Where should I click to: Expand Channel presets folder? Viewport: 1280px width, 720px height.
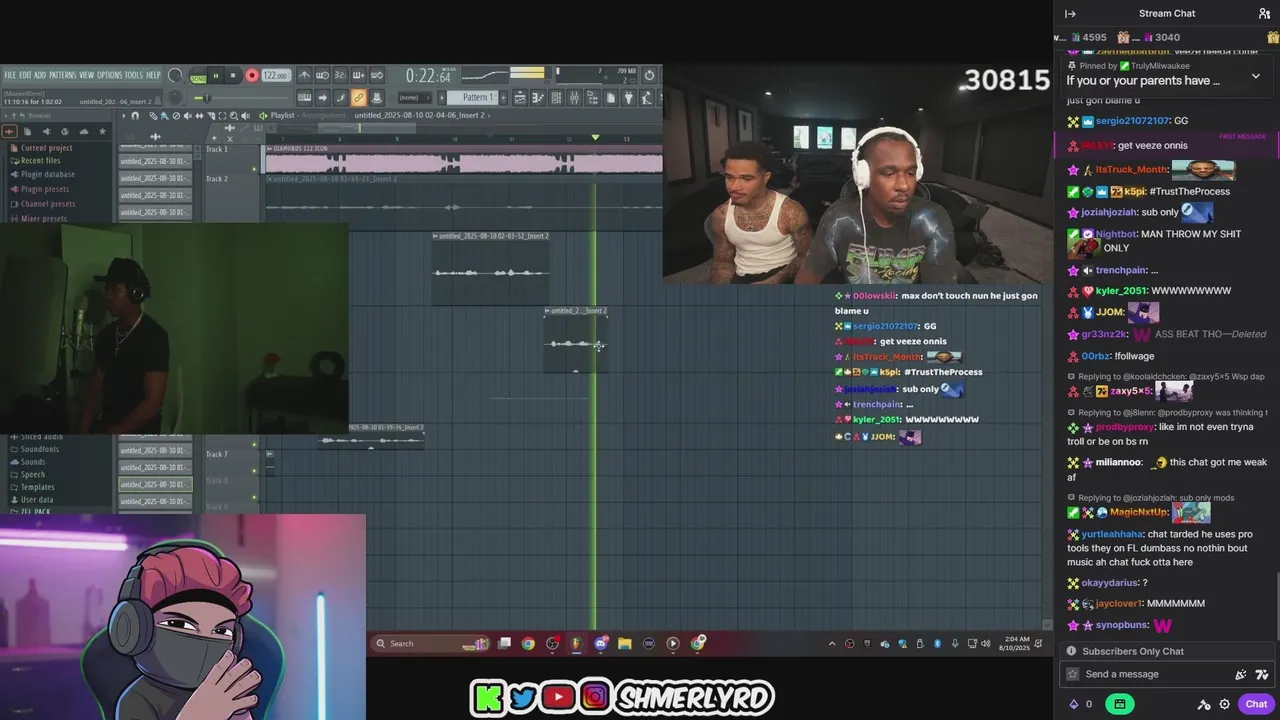click(48, 204)
